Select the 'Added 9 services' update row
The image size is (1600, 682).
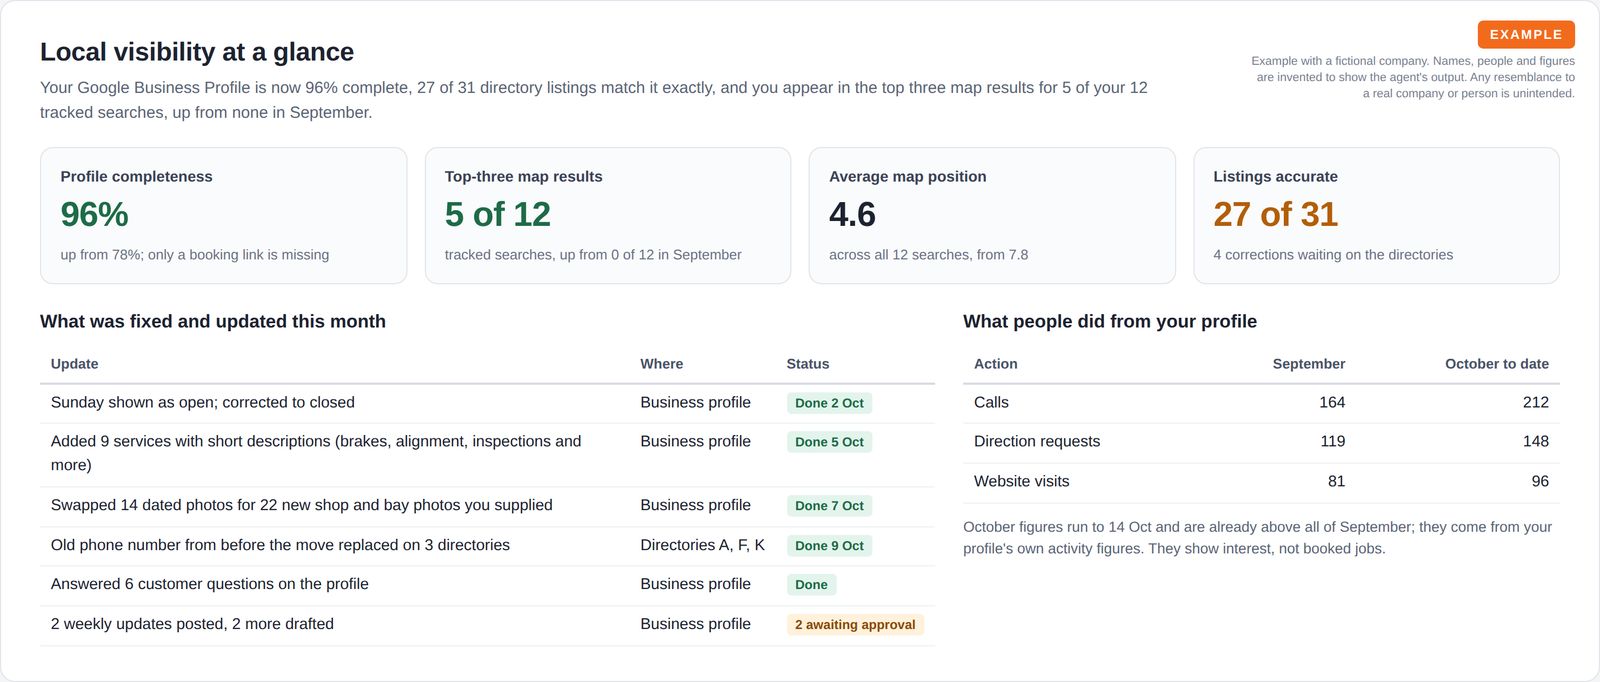[x=487, y=454]
